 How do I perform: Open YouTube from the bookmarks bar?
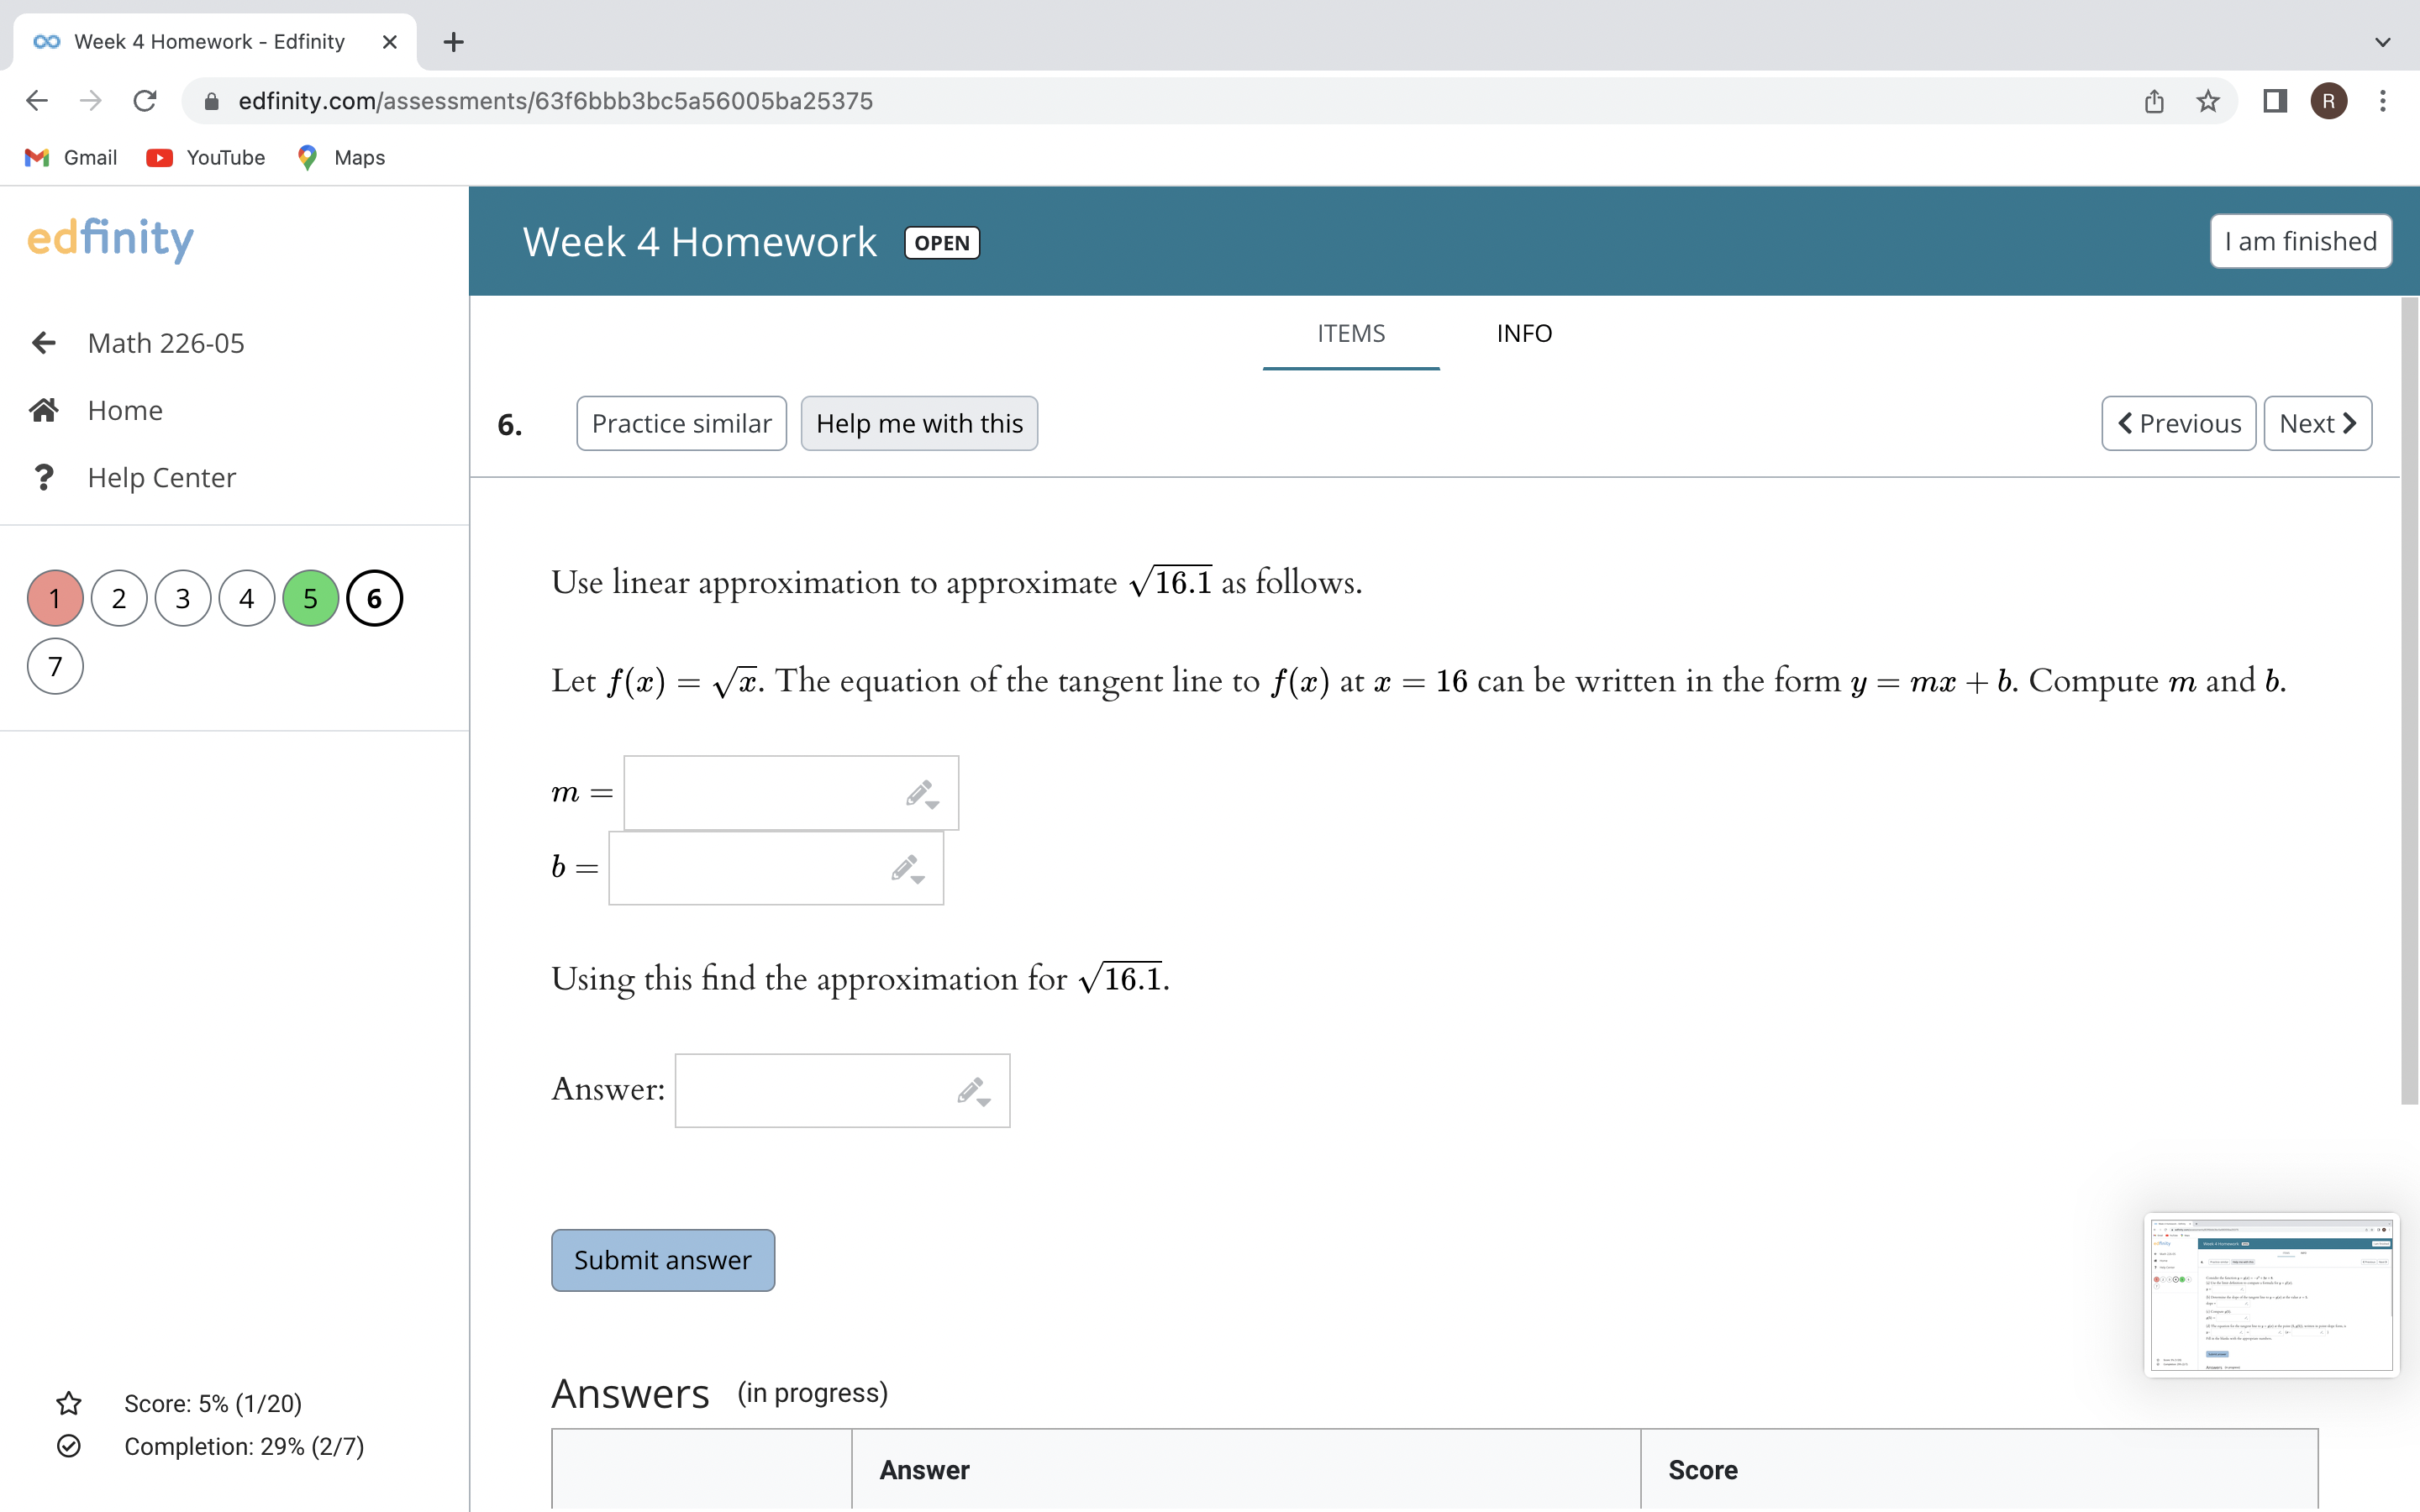[205, 157]
